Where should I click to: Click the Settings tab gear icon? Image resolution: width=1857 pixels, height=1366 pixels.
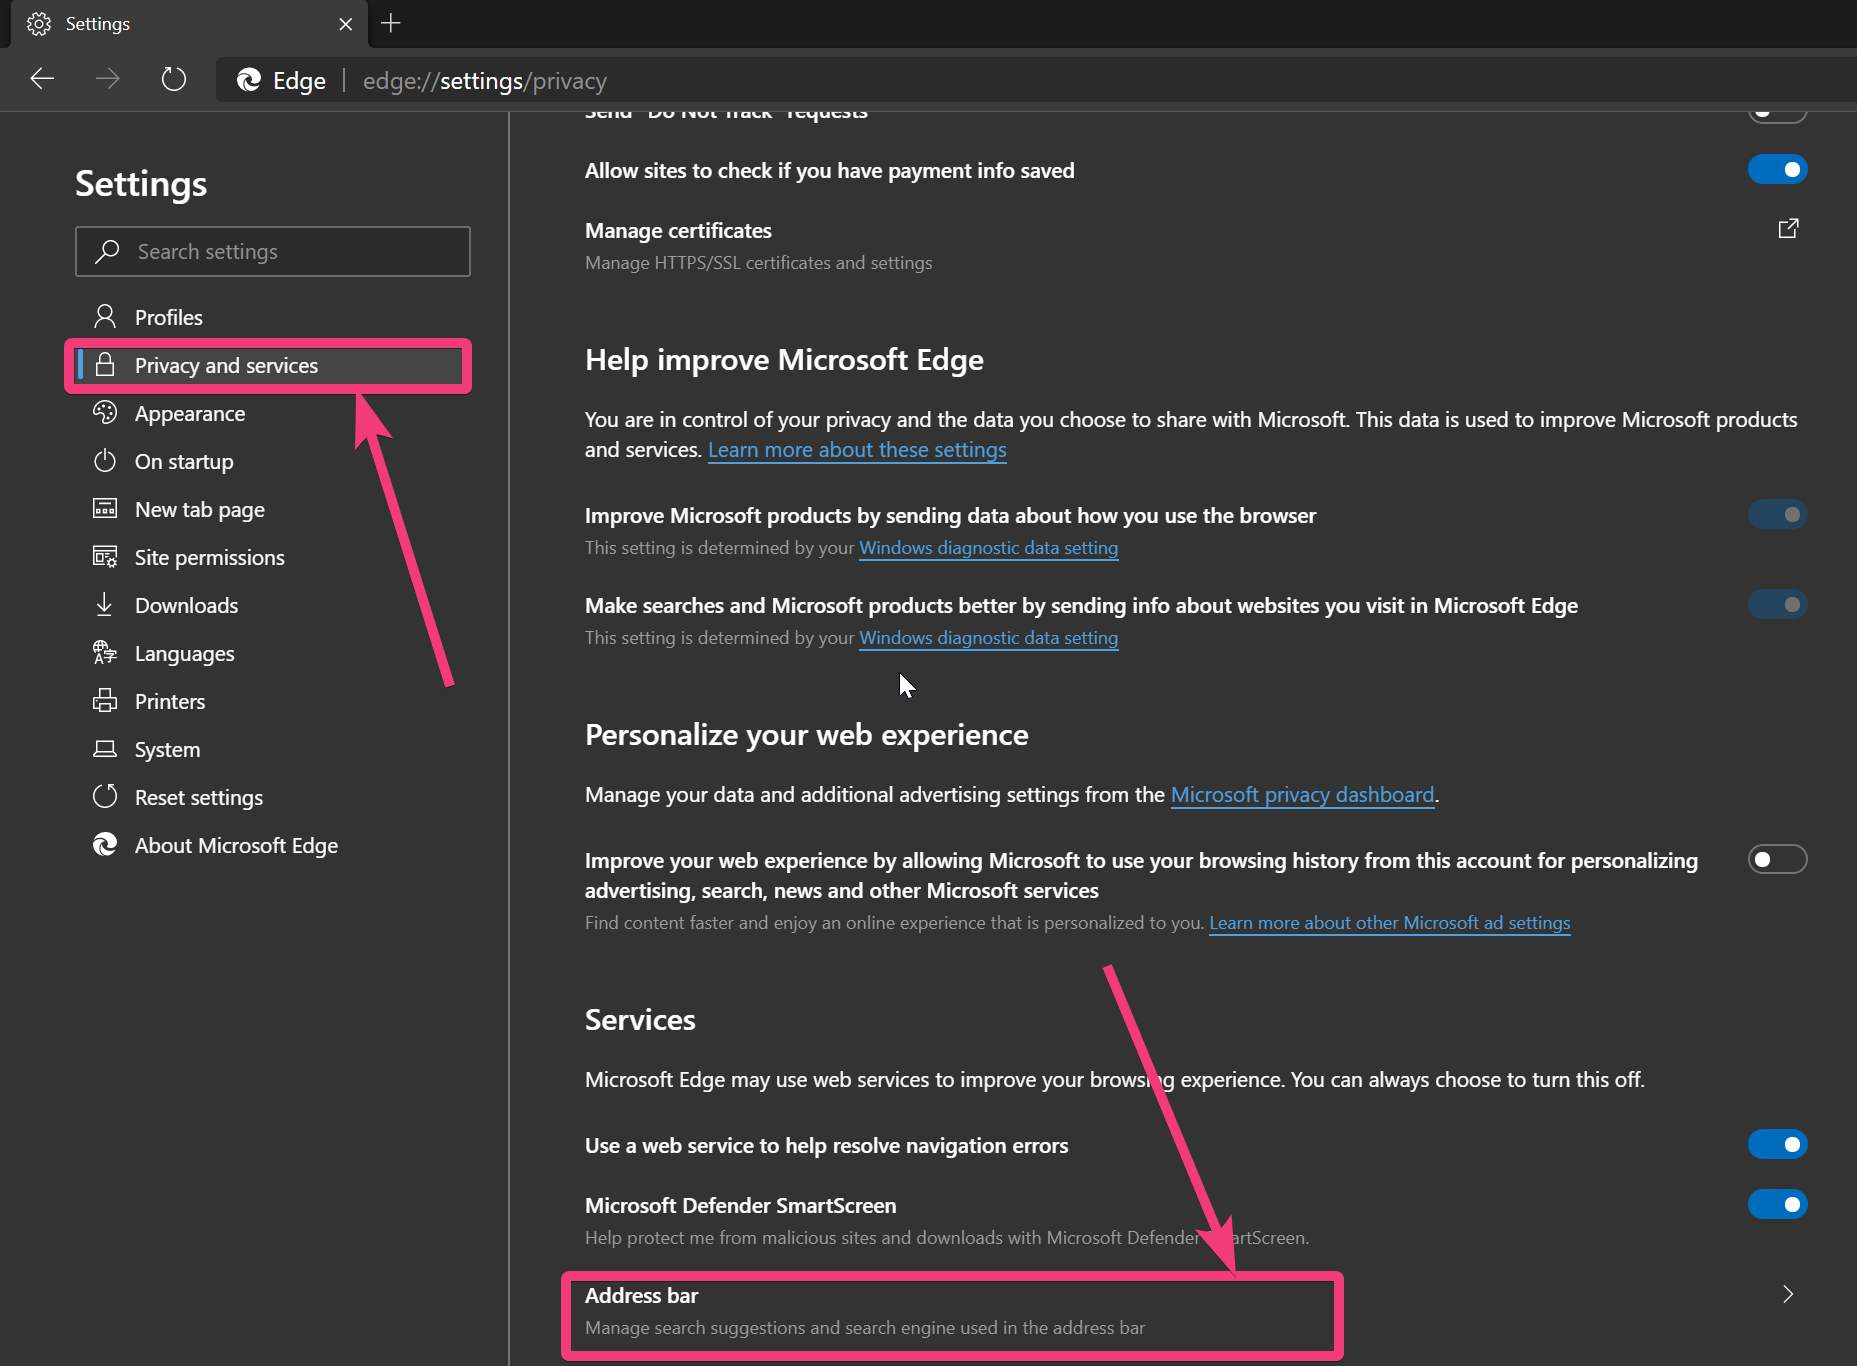(x=39, y=24)
